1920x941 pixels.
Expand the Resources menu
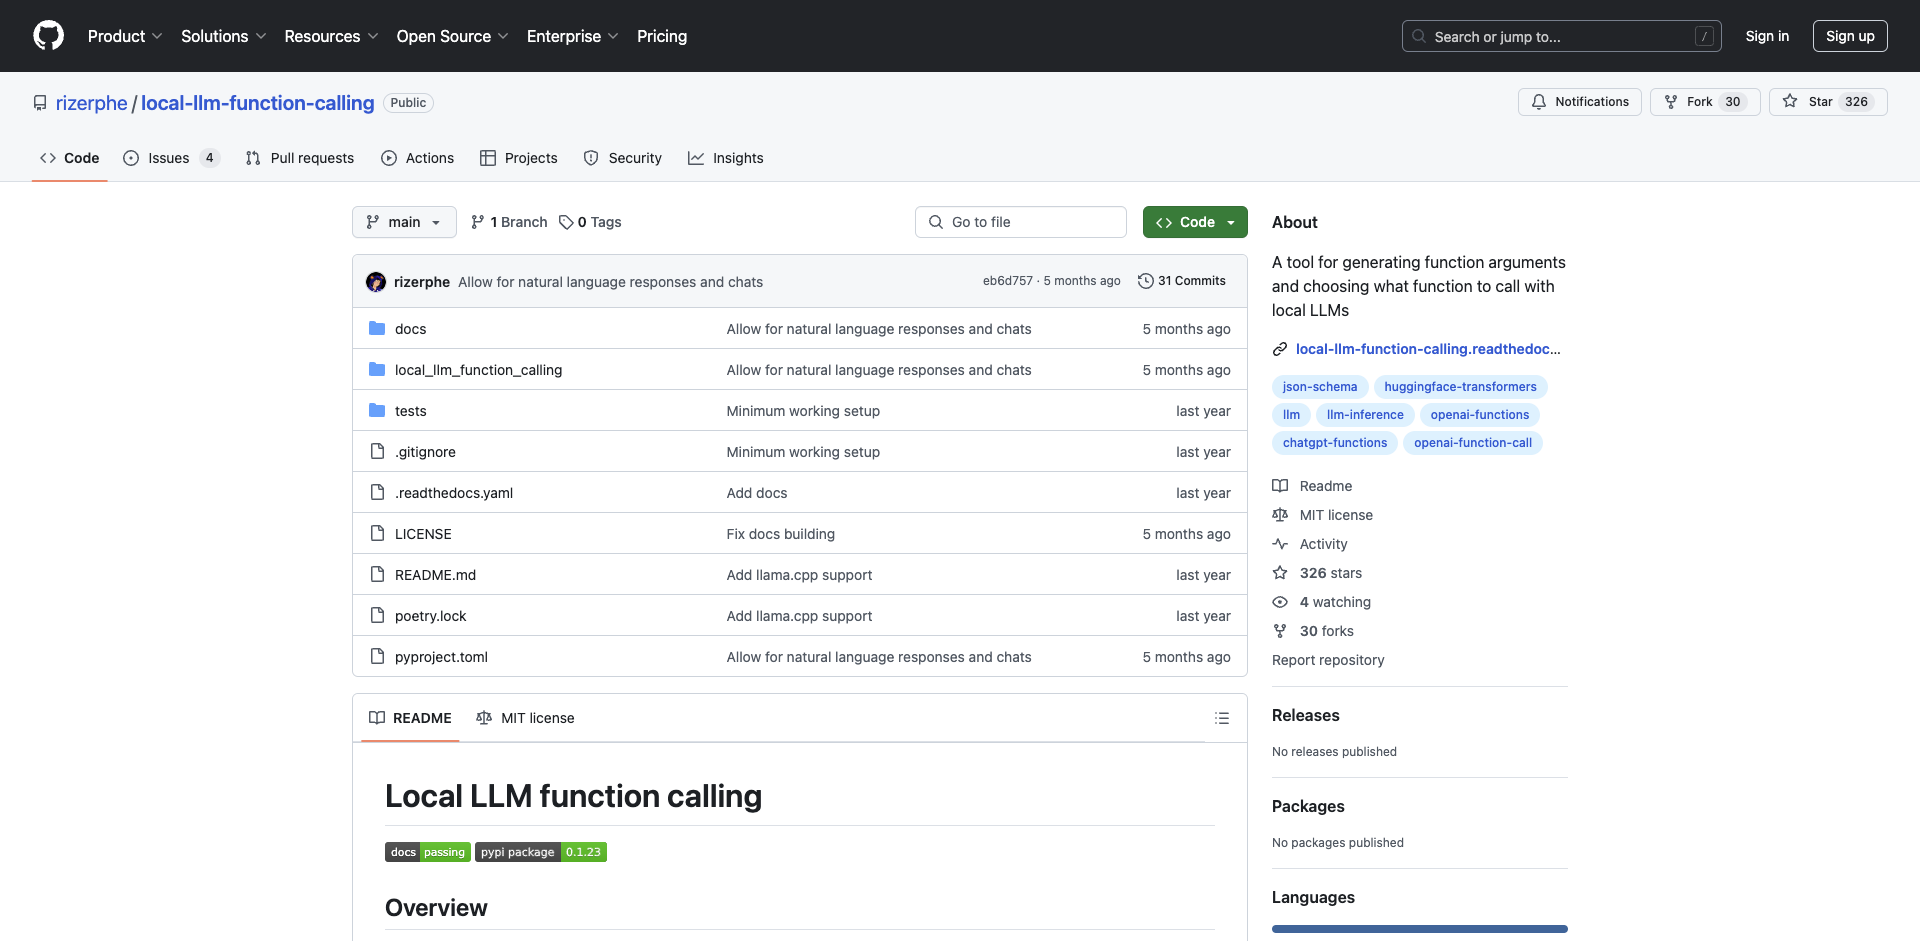[x=332, y=36]
